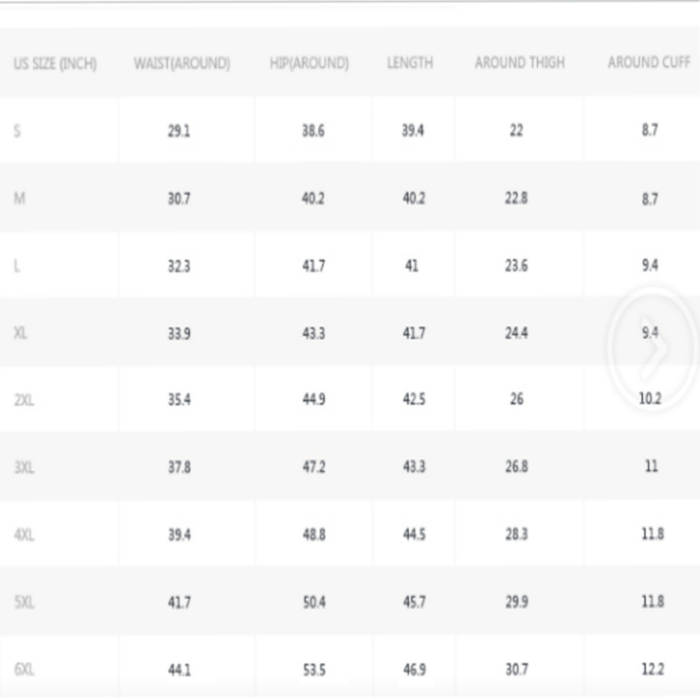
Task: Click the WAIST(AROUND) column header
Action: [x=182, y=64]
